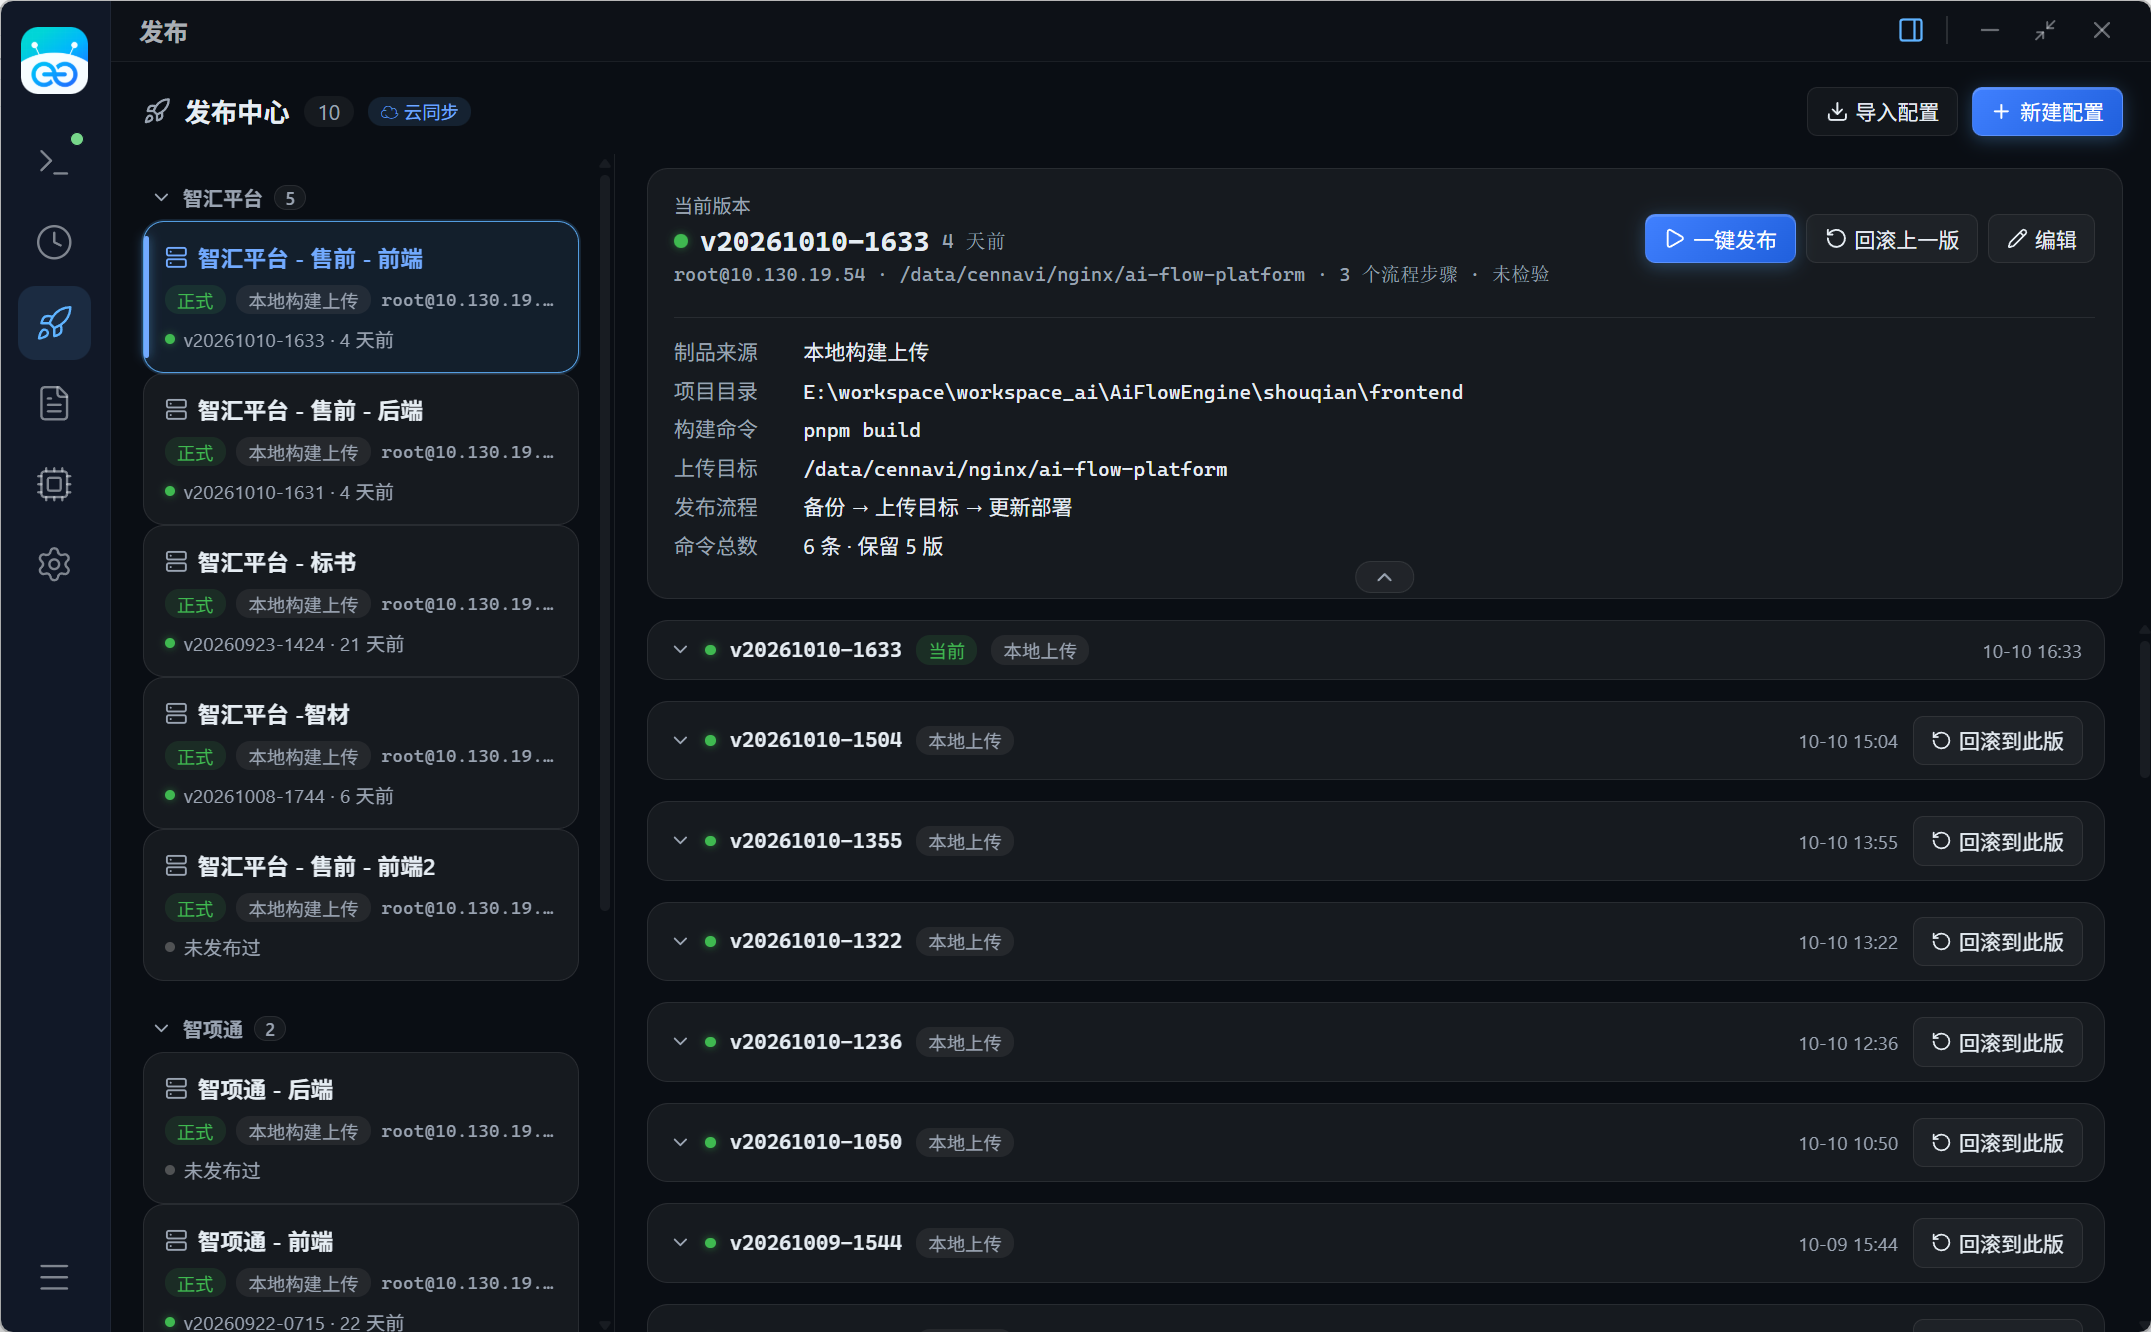Click the hamburger menu icon at sidebar bottom
2151x1332 pixels.
54,1277
